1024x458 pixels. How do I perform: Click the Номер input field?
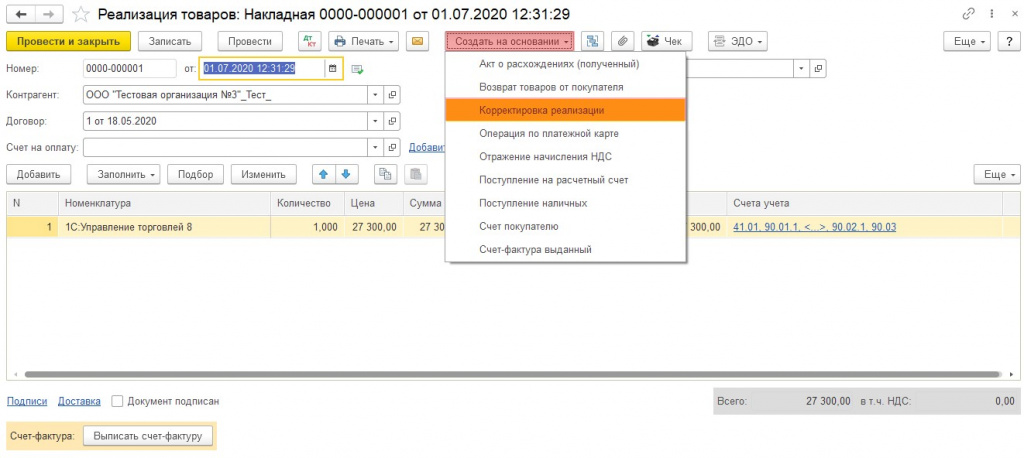click(x=129, y=69)
